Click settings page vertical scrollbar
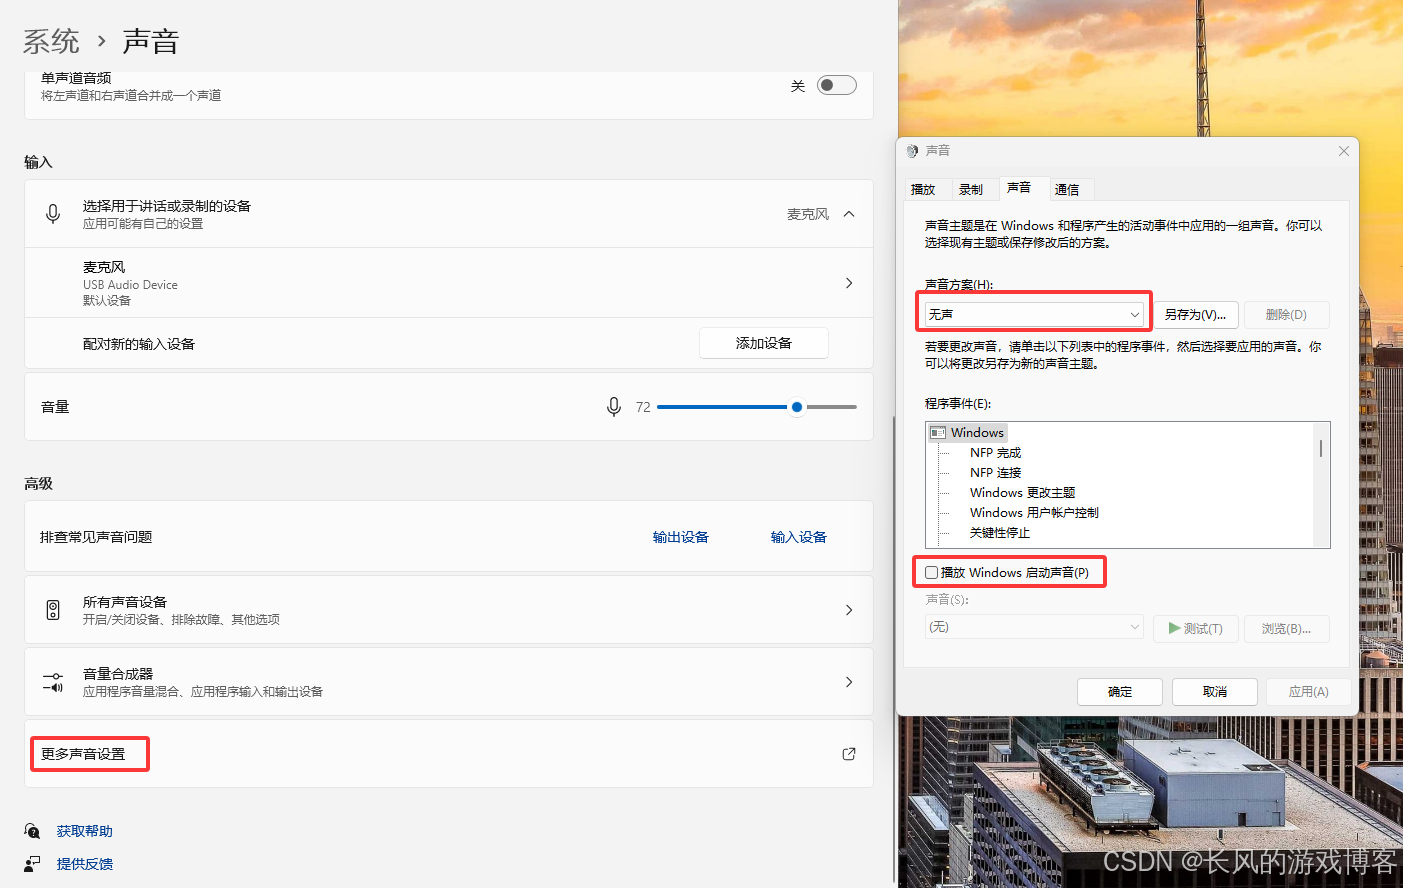The width and height of the screenshot is (1403, 888). pos(894,650)
